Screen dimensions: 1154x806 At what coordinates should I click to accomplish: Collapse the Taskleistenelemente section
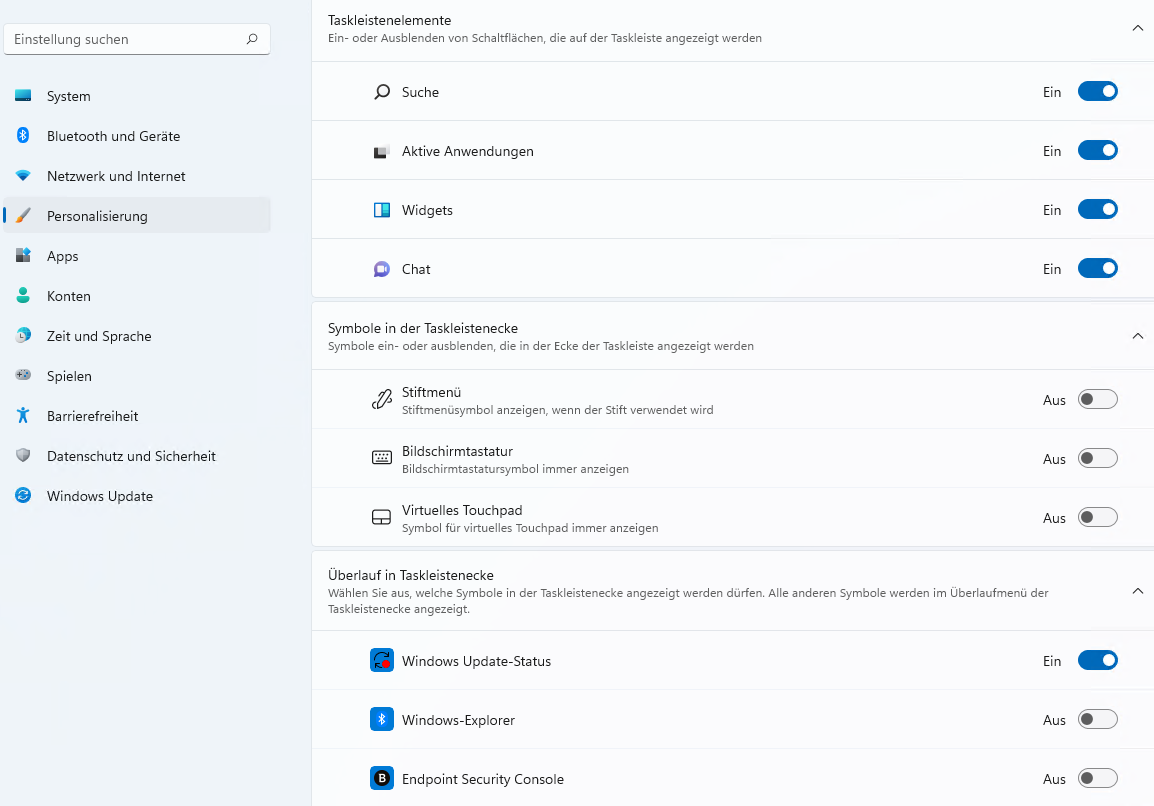pos(1137,28)
